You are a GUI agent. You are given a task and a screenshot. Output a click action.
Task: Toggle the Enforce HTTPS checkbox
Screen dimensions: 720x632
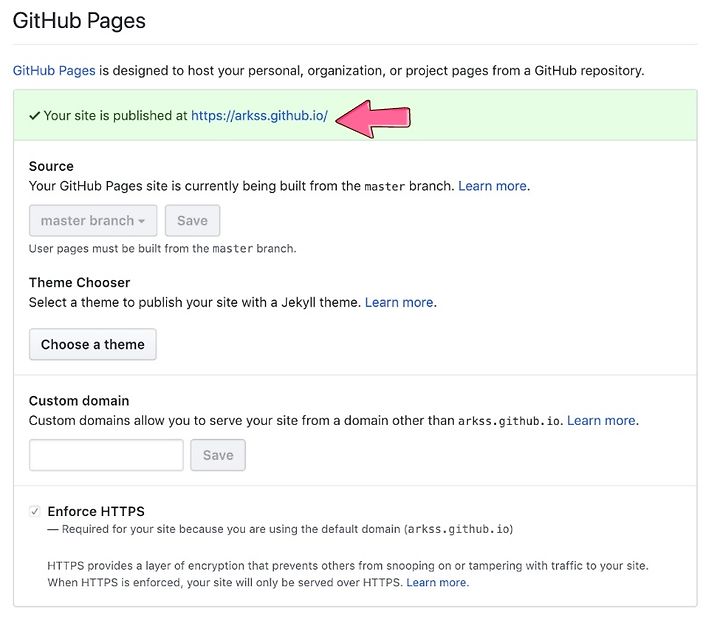click(x=34, y=511)
